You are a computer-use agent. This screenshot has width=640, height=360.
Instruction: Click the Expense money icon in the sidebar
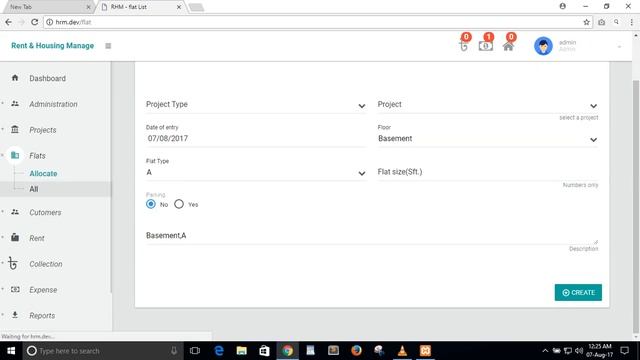point(15,289)
